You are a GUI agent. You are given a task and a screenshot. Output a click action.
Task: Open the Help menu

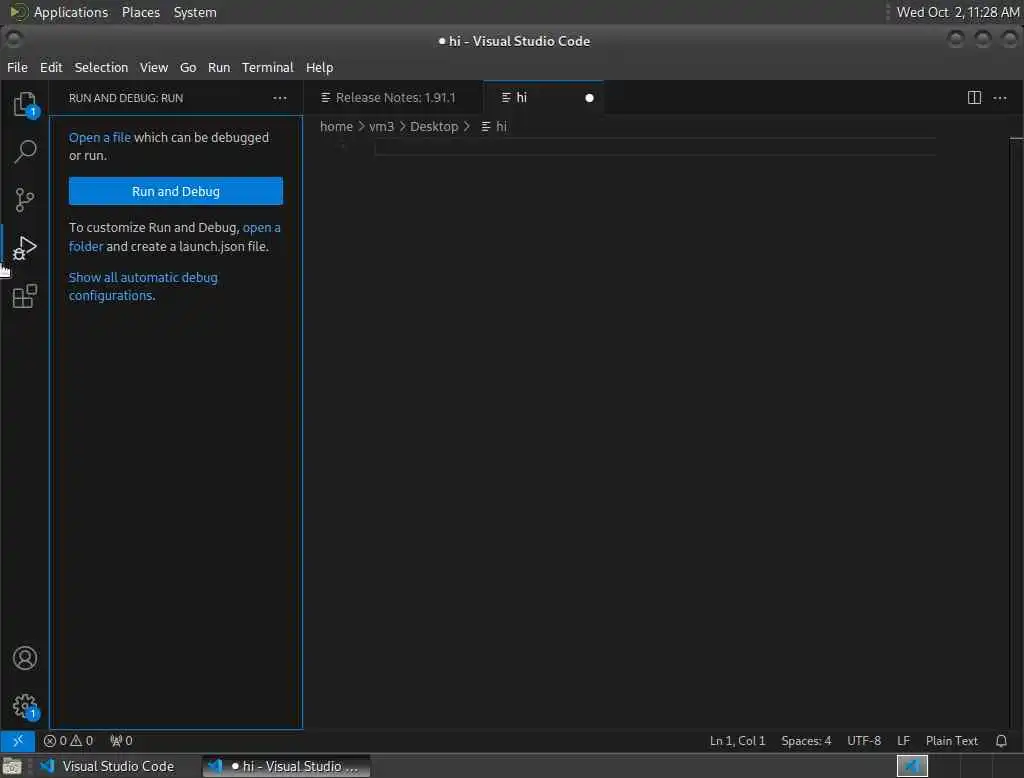point(319,67)
